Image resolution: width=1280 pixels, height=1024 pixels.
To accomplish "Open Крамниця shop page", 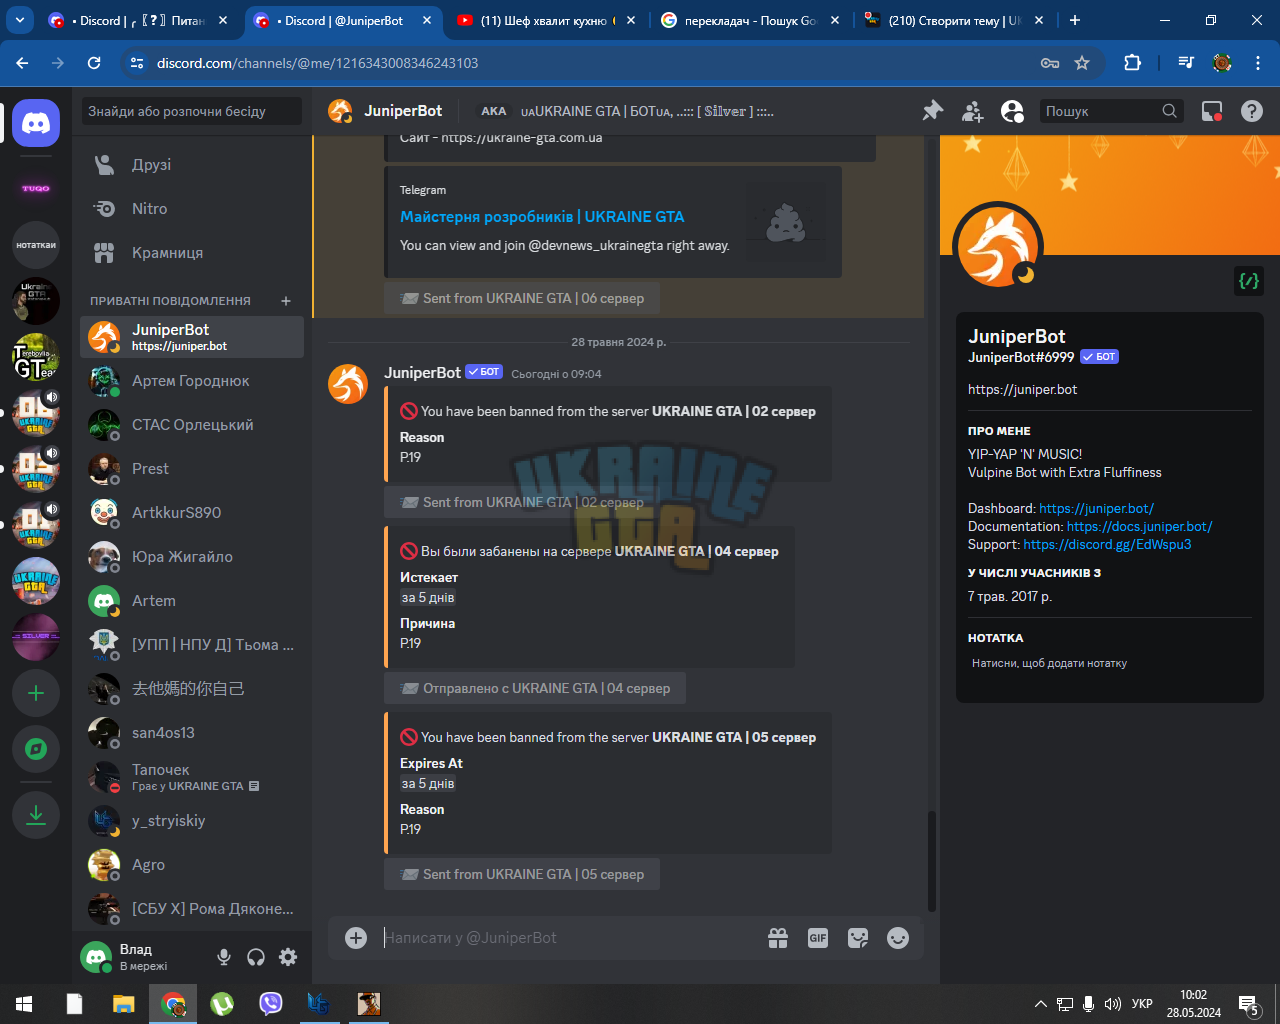I will coord(192,253).
